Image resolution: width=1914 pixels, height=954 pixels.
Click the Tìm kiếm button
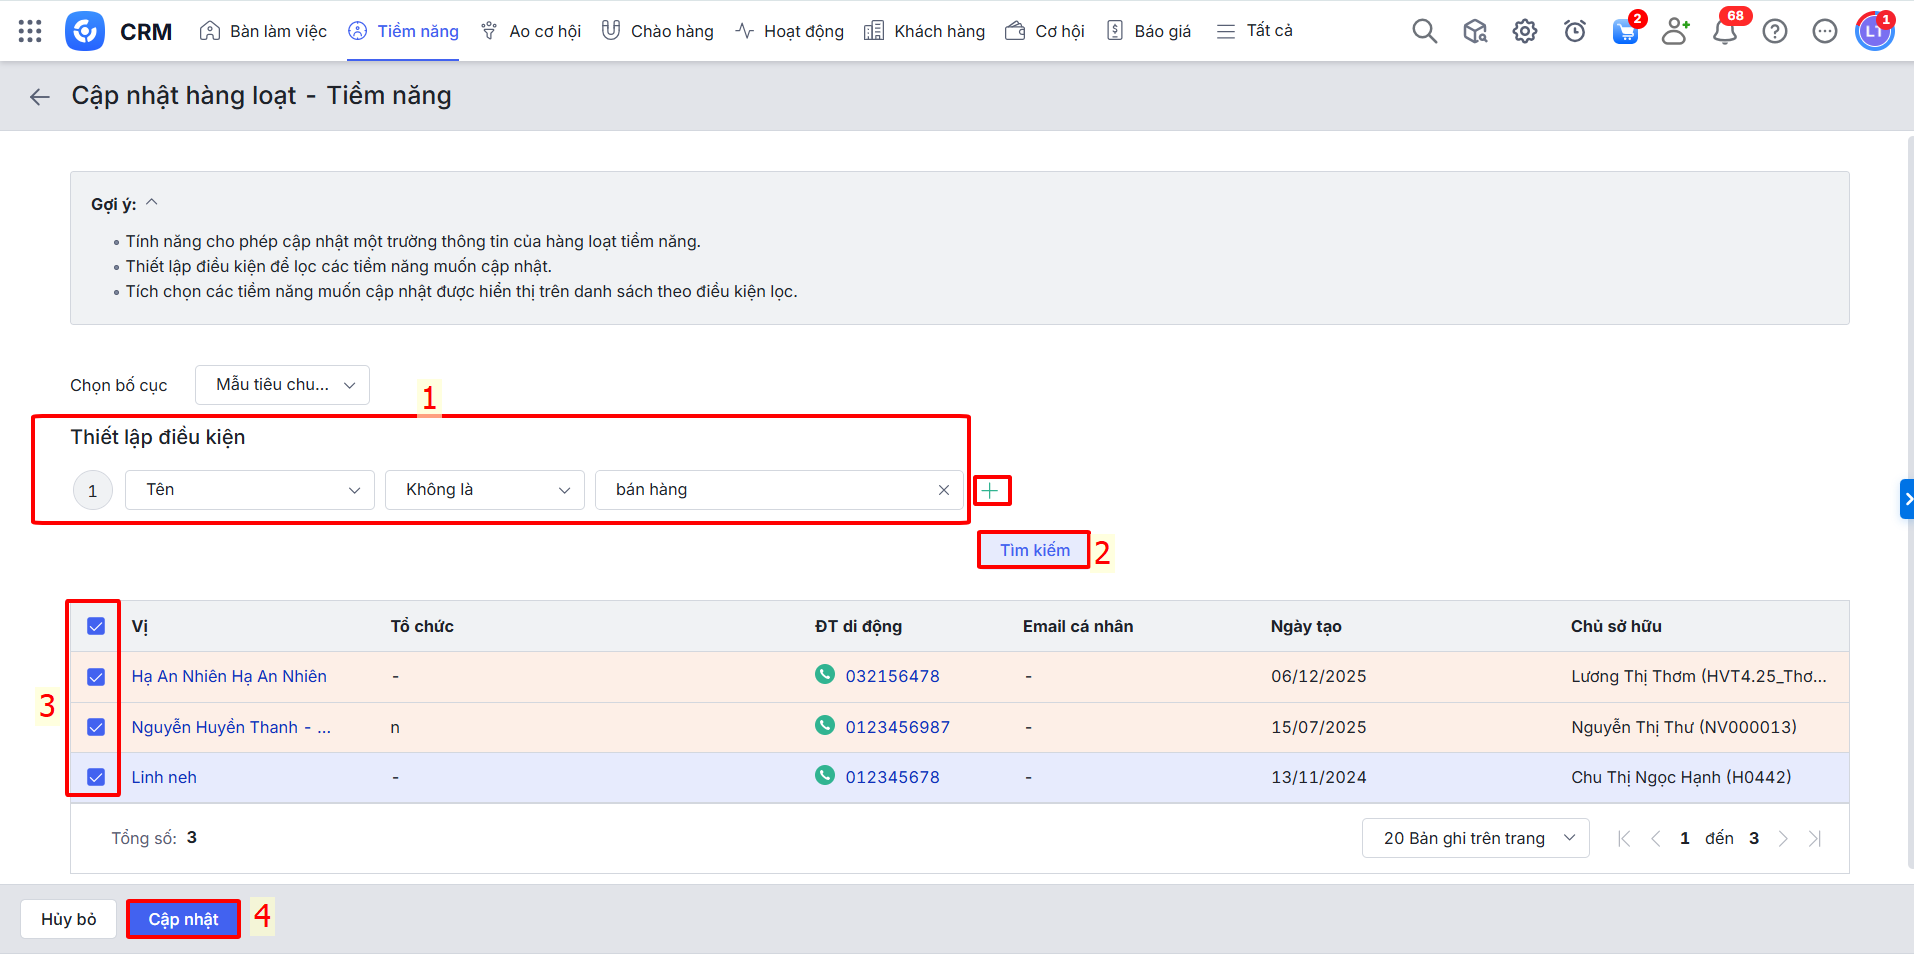click(x=1034, y=550)
